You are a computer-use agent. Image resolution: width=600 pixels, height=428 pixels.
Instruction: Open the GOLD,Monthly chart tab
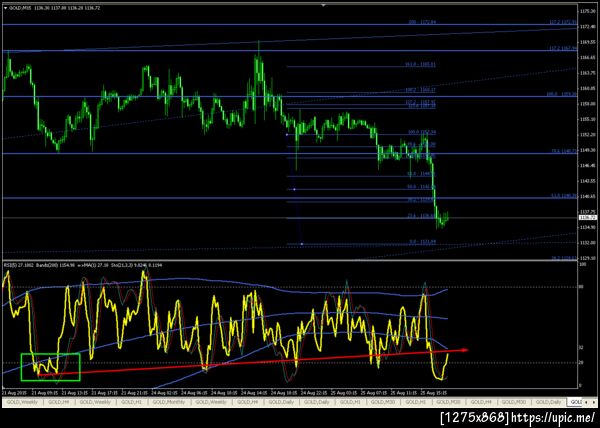pyautogui.click(x=168, y=402)
